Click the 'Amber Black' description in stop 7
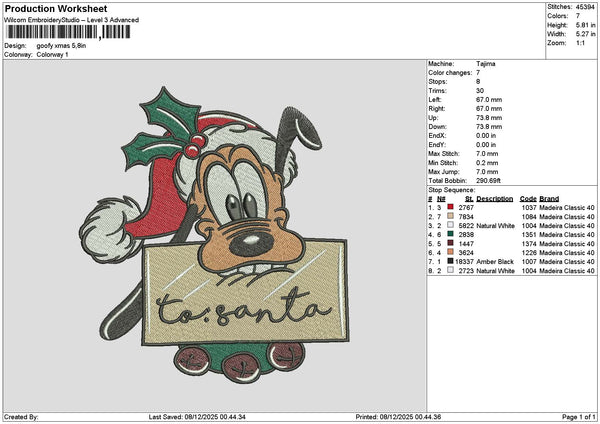The width and height of the screenshot is (600, 424). [x=495, y=262]
